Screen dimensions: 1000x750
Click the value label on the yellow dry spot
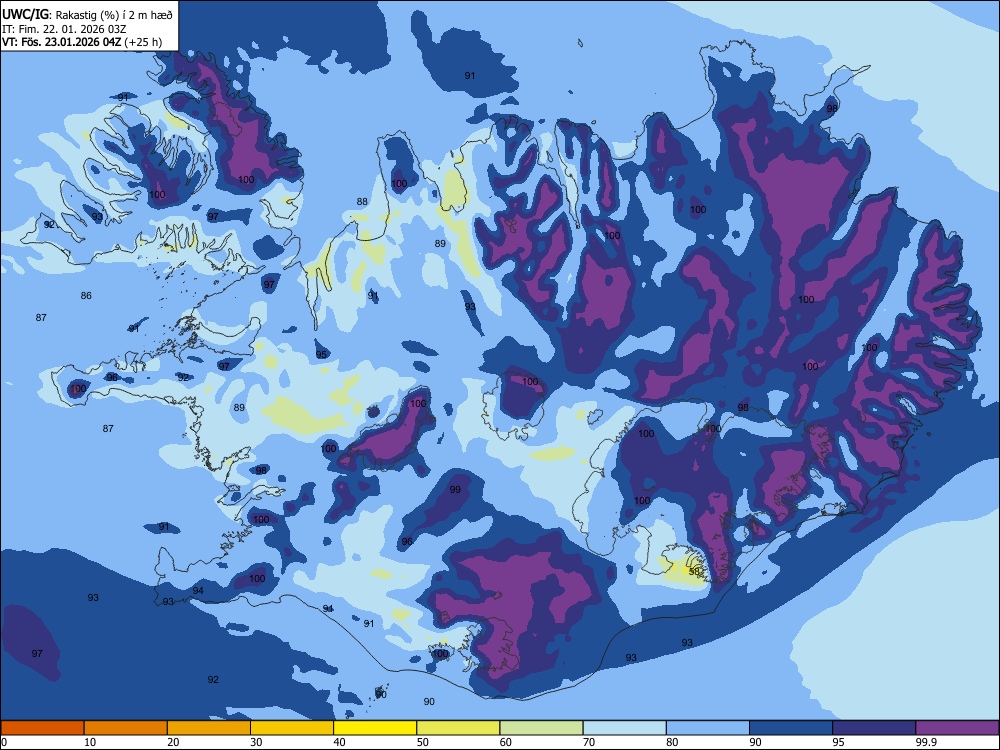(x=695, y=571)
